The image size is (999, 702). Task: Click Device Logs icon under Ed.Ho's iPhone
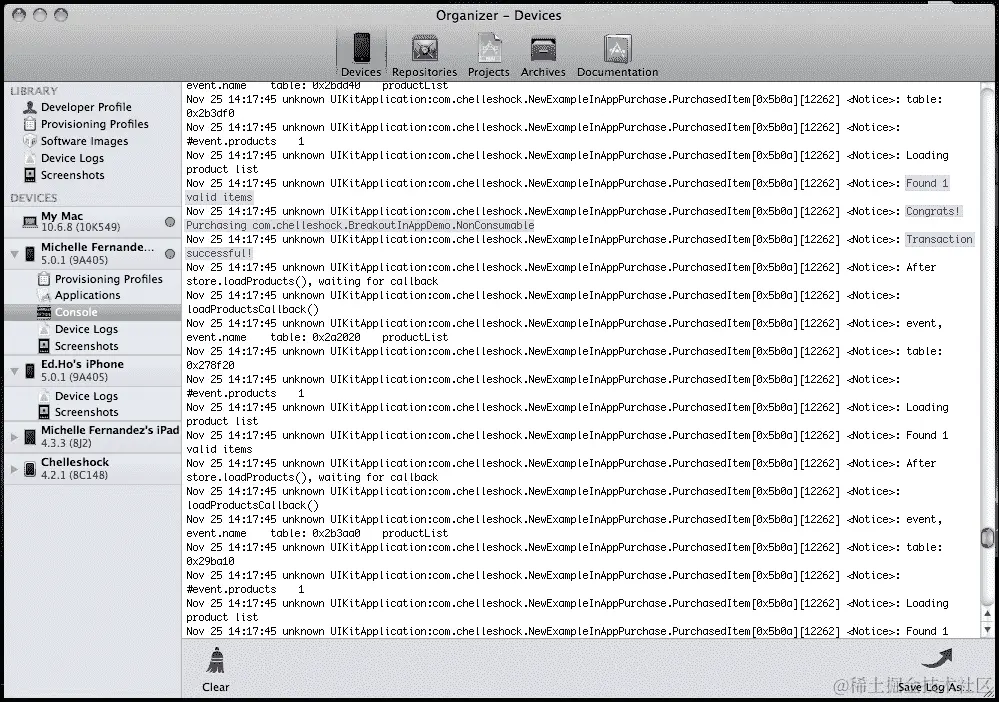coord(43,396)
